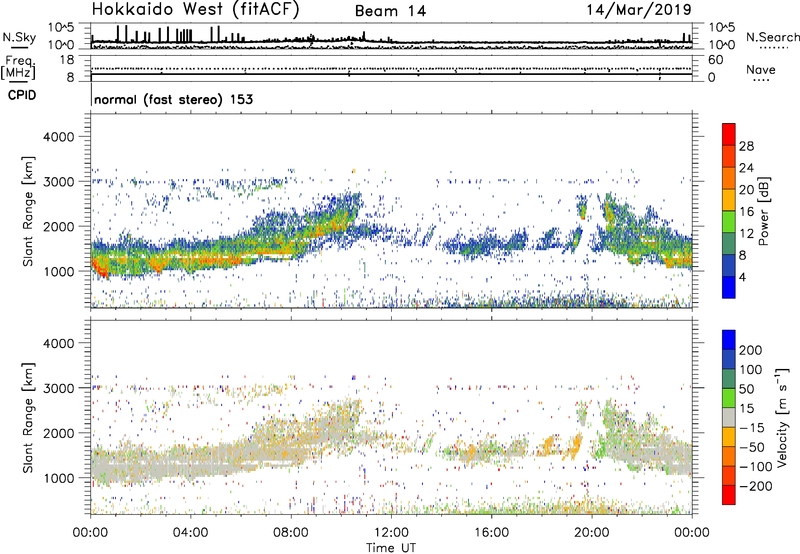The image size is (800, 554).
Task: Click the 'N.Search' legend label
Action: coord(772,37)
